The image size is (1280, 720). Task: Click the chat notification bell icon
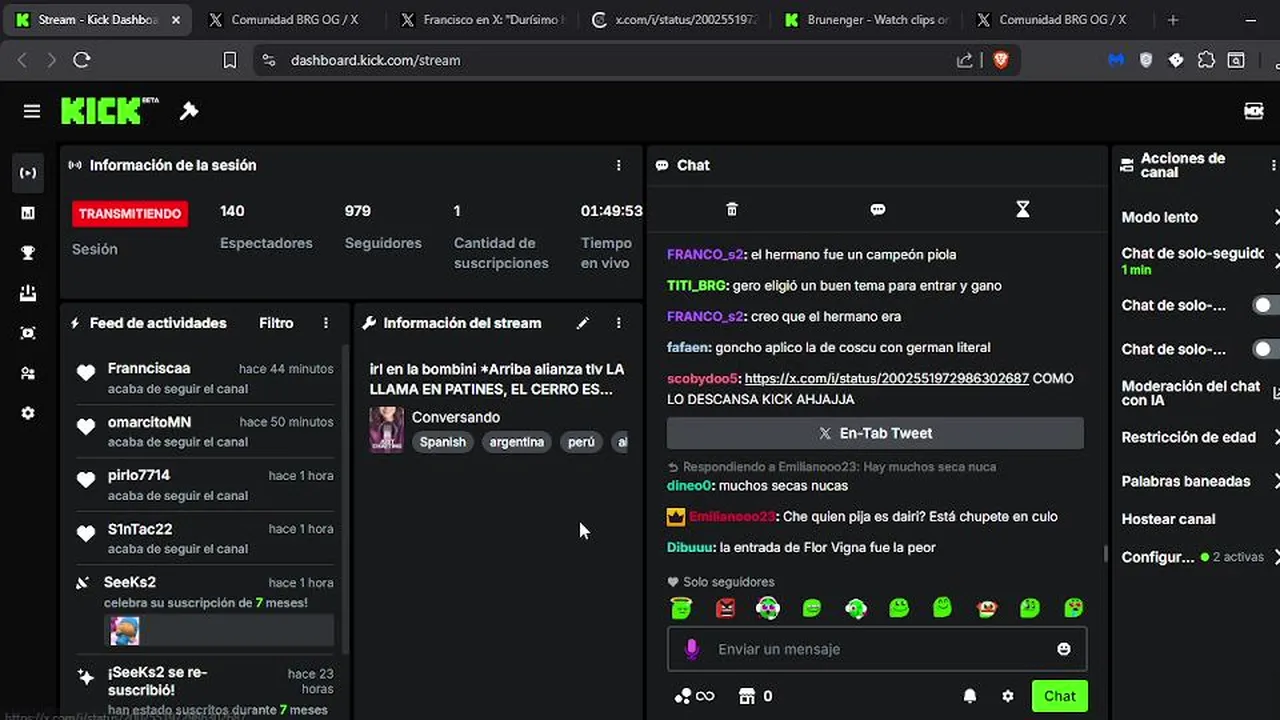tap(970, 696)
